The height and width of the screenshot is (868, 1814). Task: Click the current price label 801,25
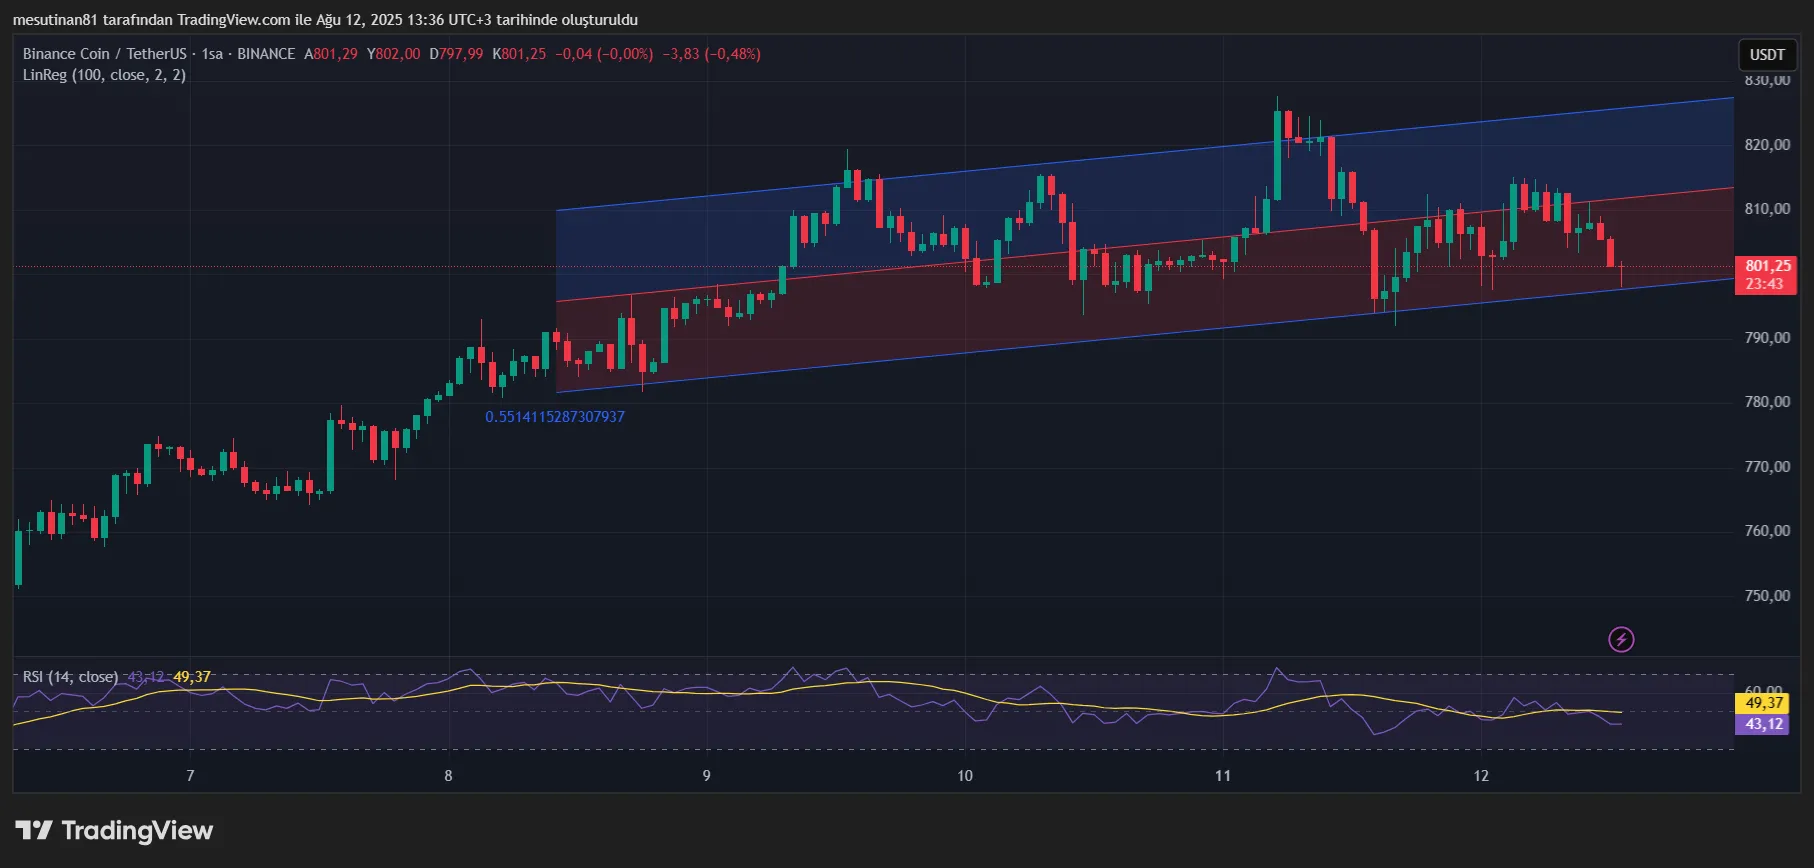[x=1768, y=266]
